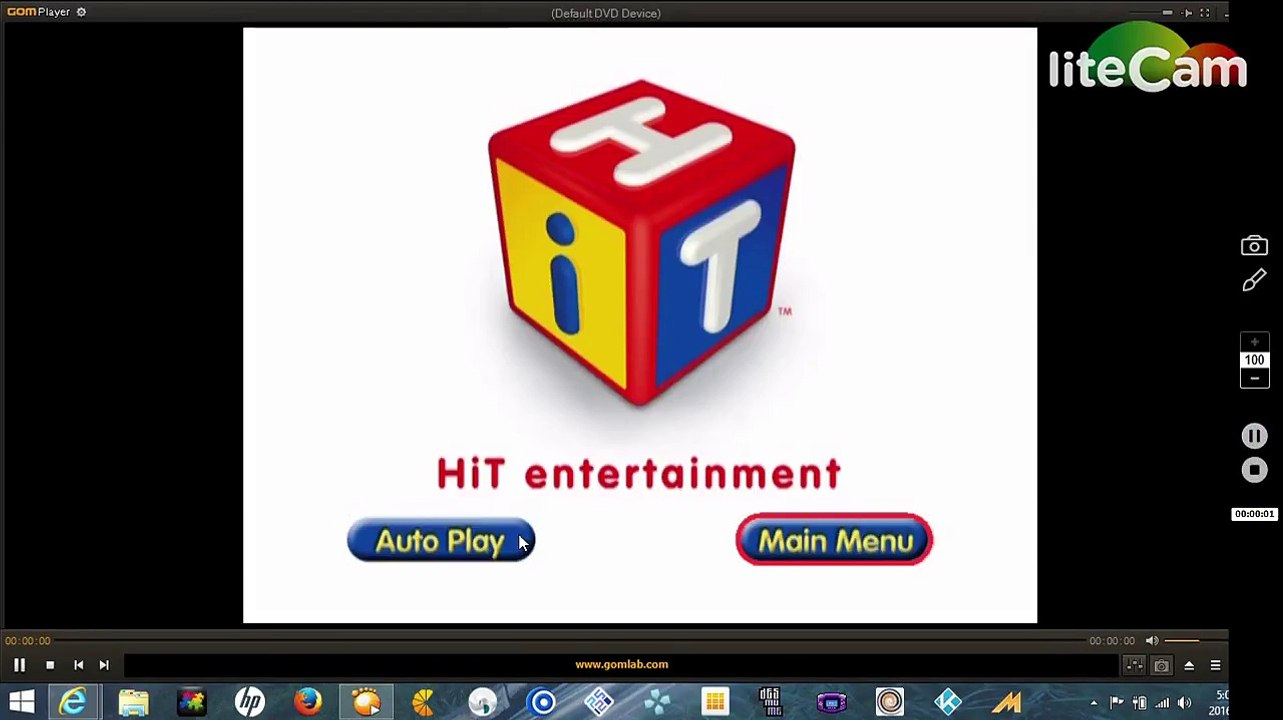Stop the DVD playback
The image size is (1283, 720).
pos(50,665)
